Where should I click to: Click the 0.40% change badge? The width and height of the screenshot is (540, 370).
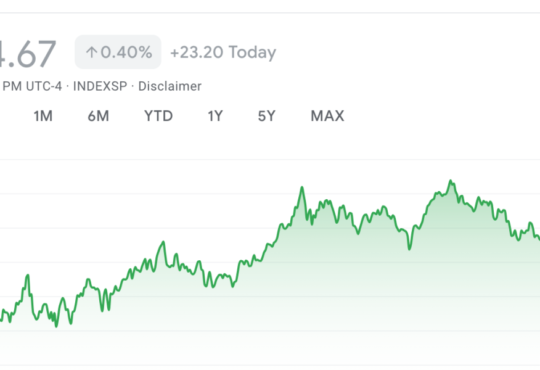click(x=118, y=52)
